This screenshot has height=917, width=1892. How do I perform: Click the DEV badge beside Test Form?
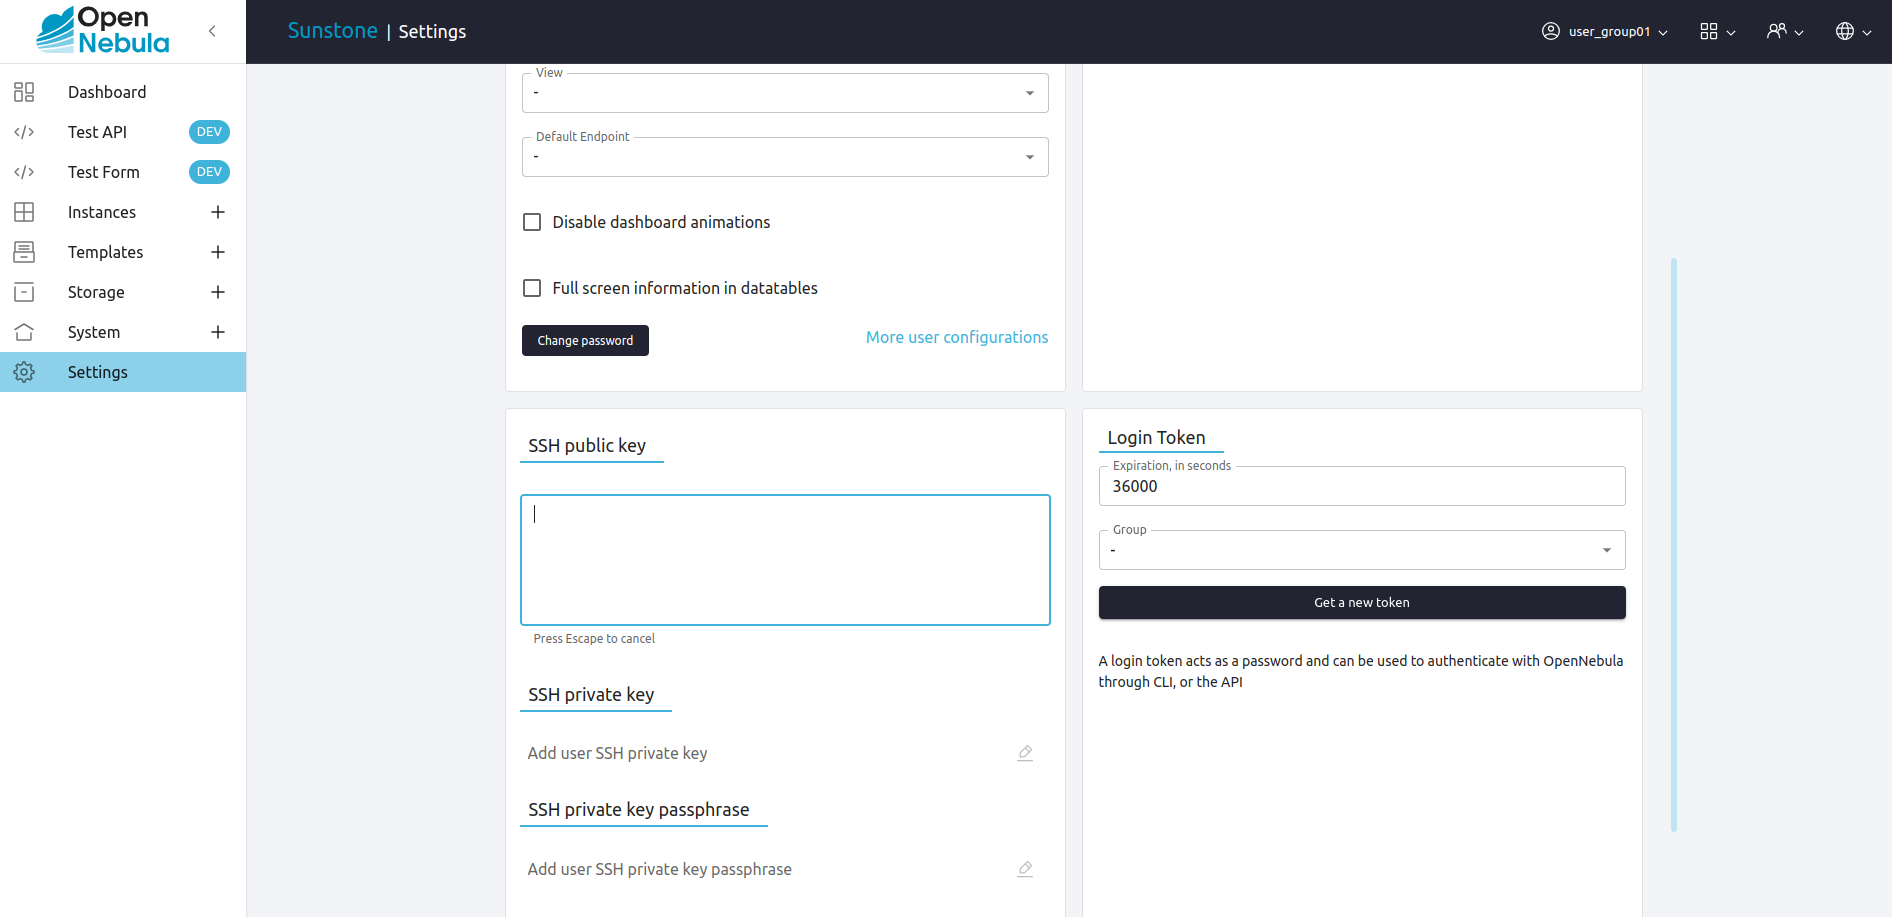[x=209, y=172]
